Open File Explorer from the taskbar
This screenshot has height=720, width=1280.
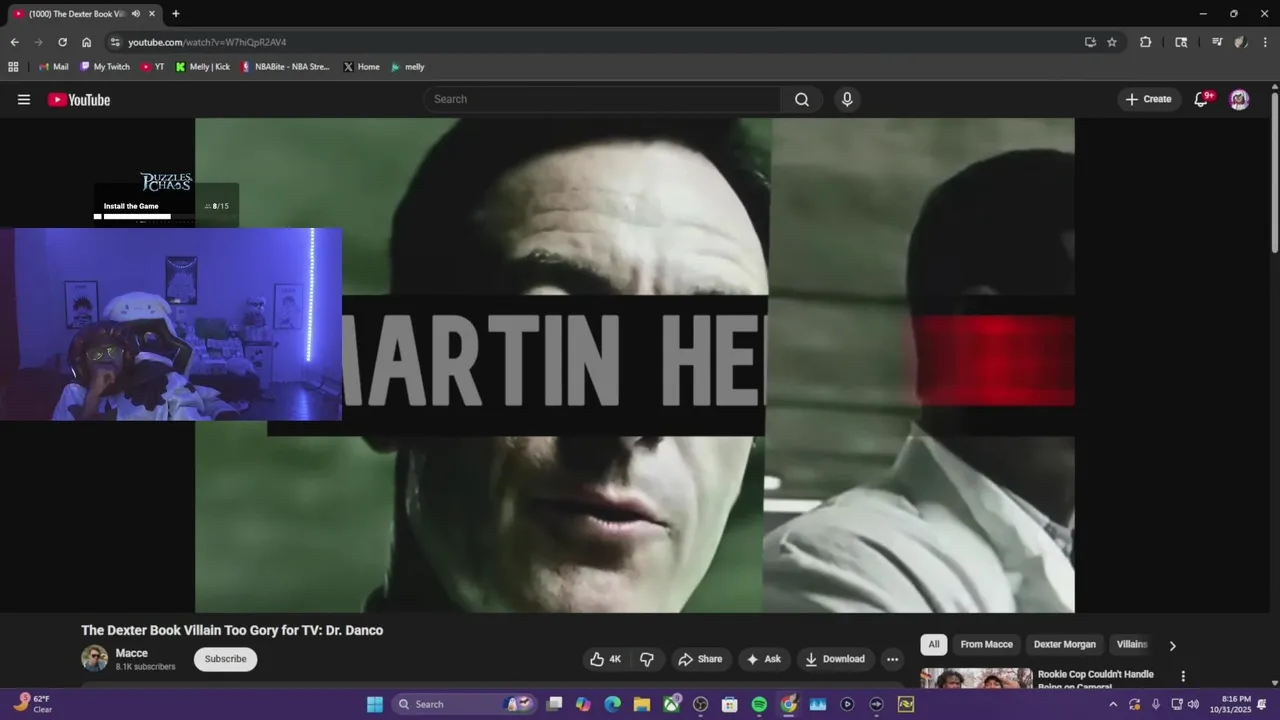(642, 704)
